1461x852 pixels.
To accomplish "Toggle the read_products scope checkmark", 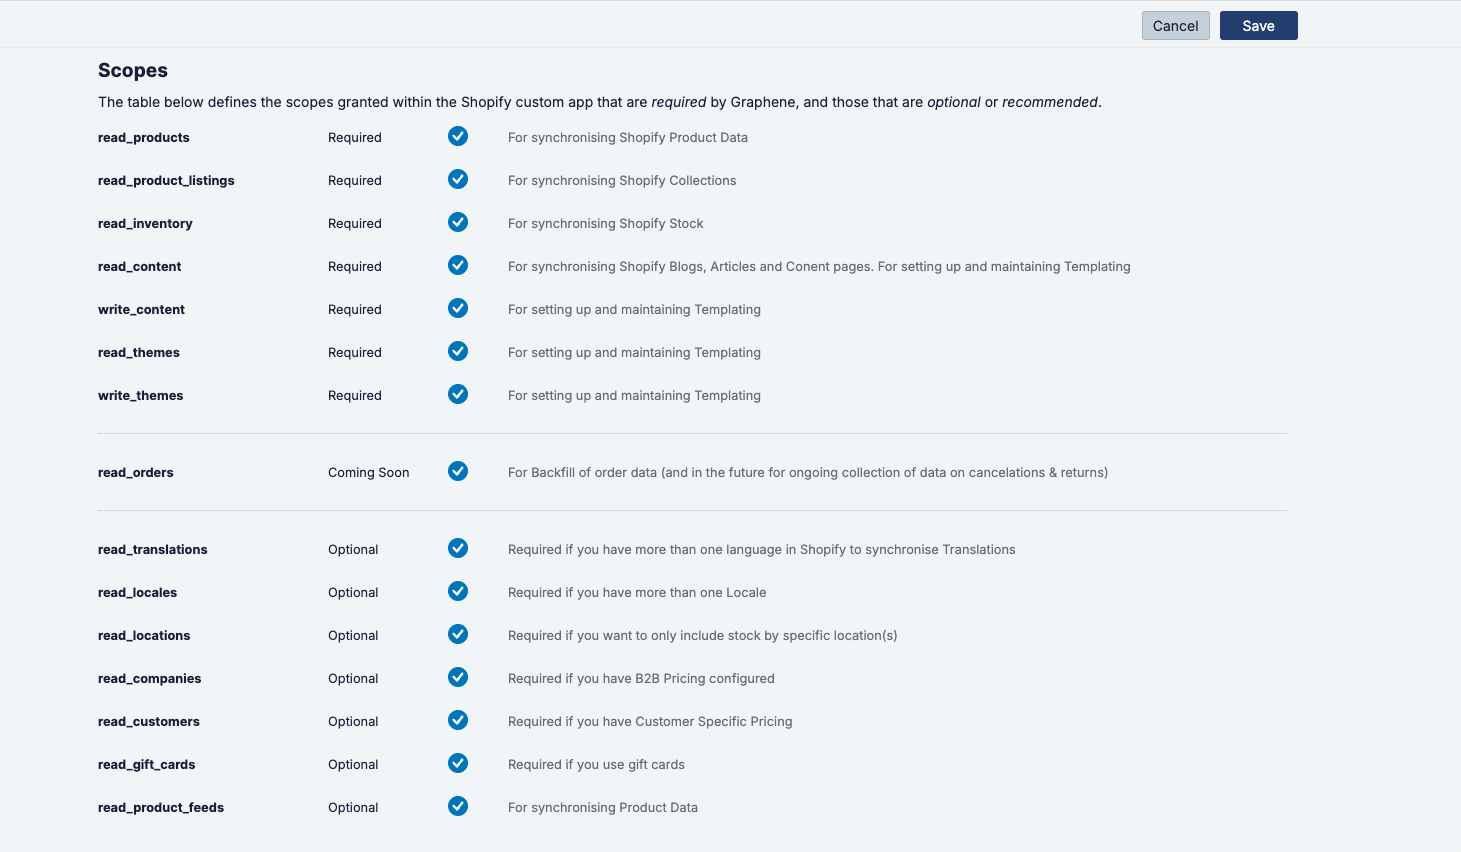I will [x=458, y=136].
